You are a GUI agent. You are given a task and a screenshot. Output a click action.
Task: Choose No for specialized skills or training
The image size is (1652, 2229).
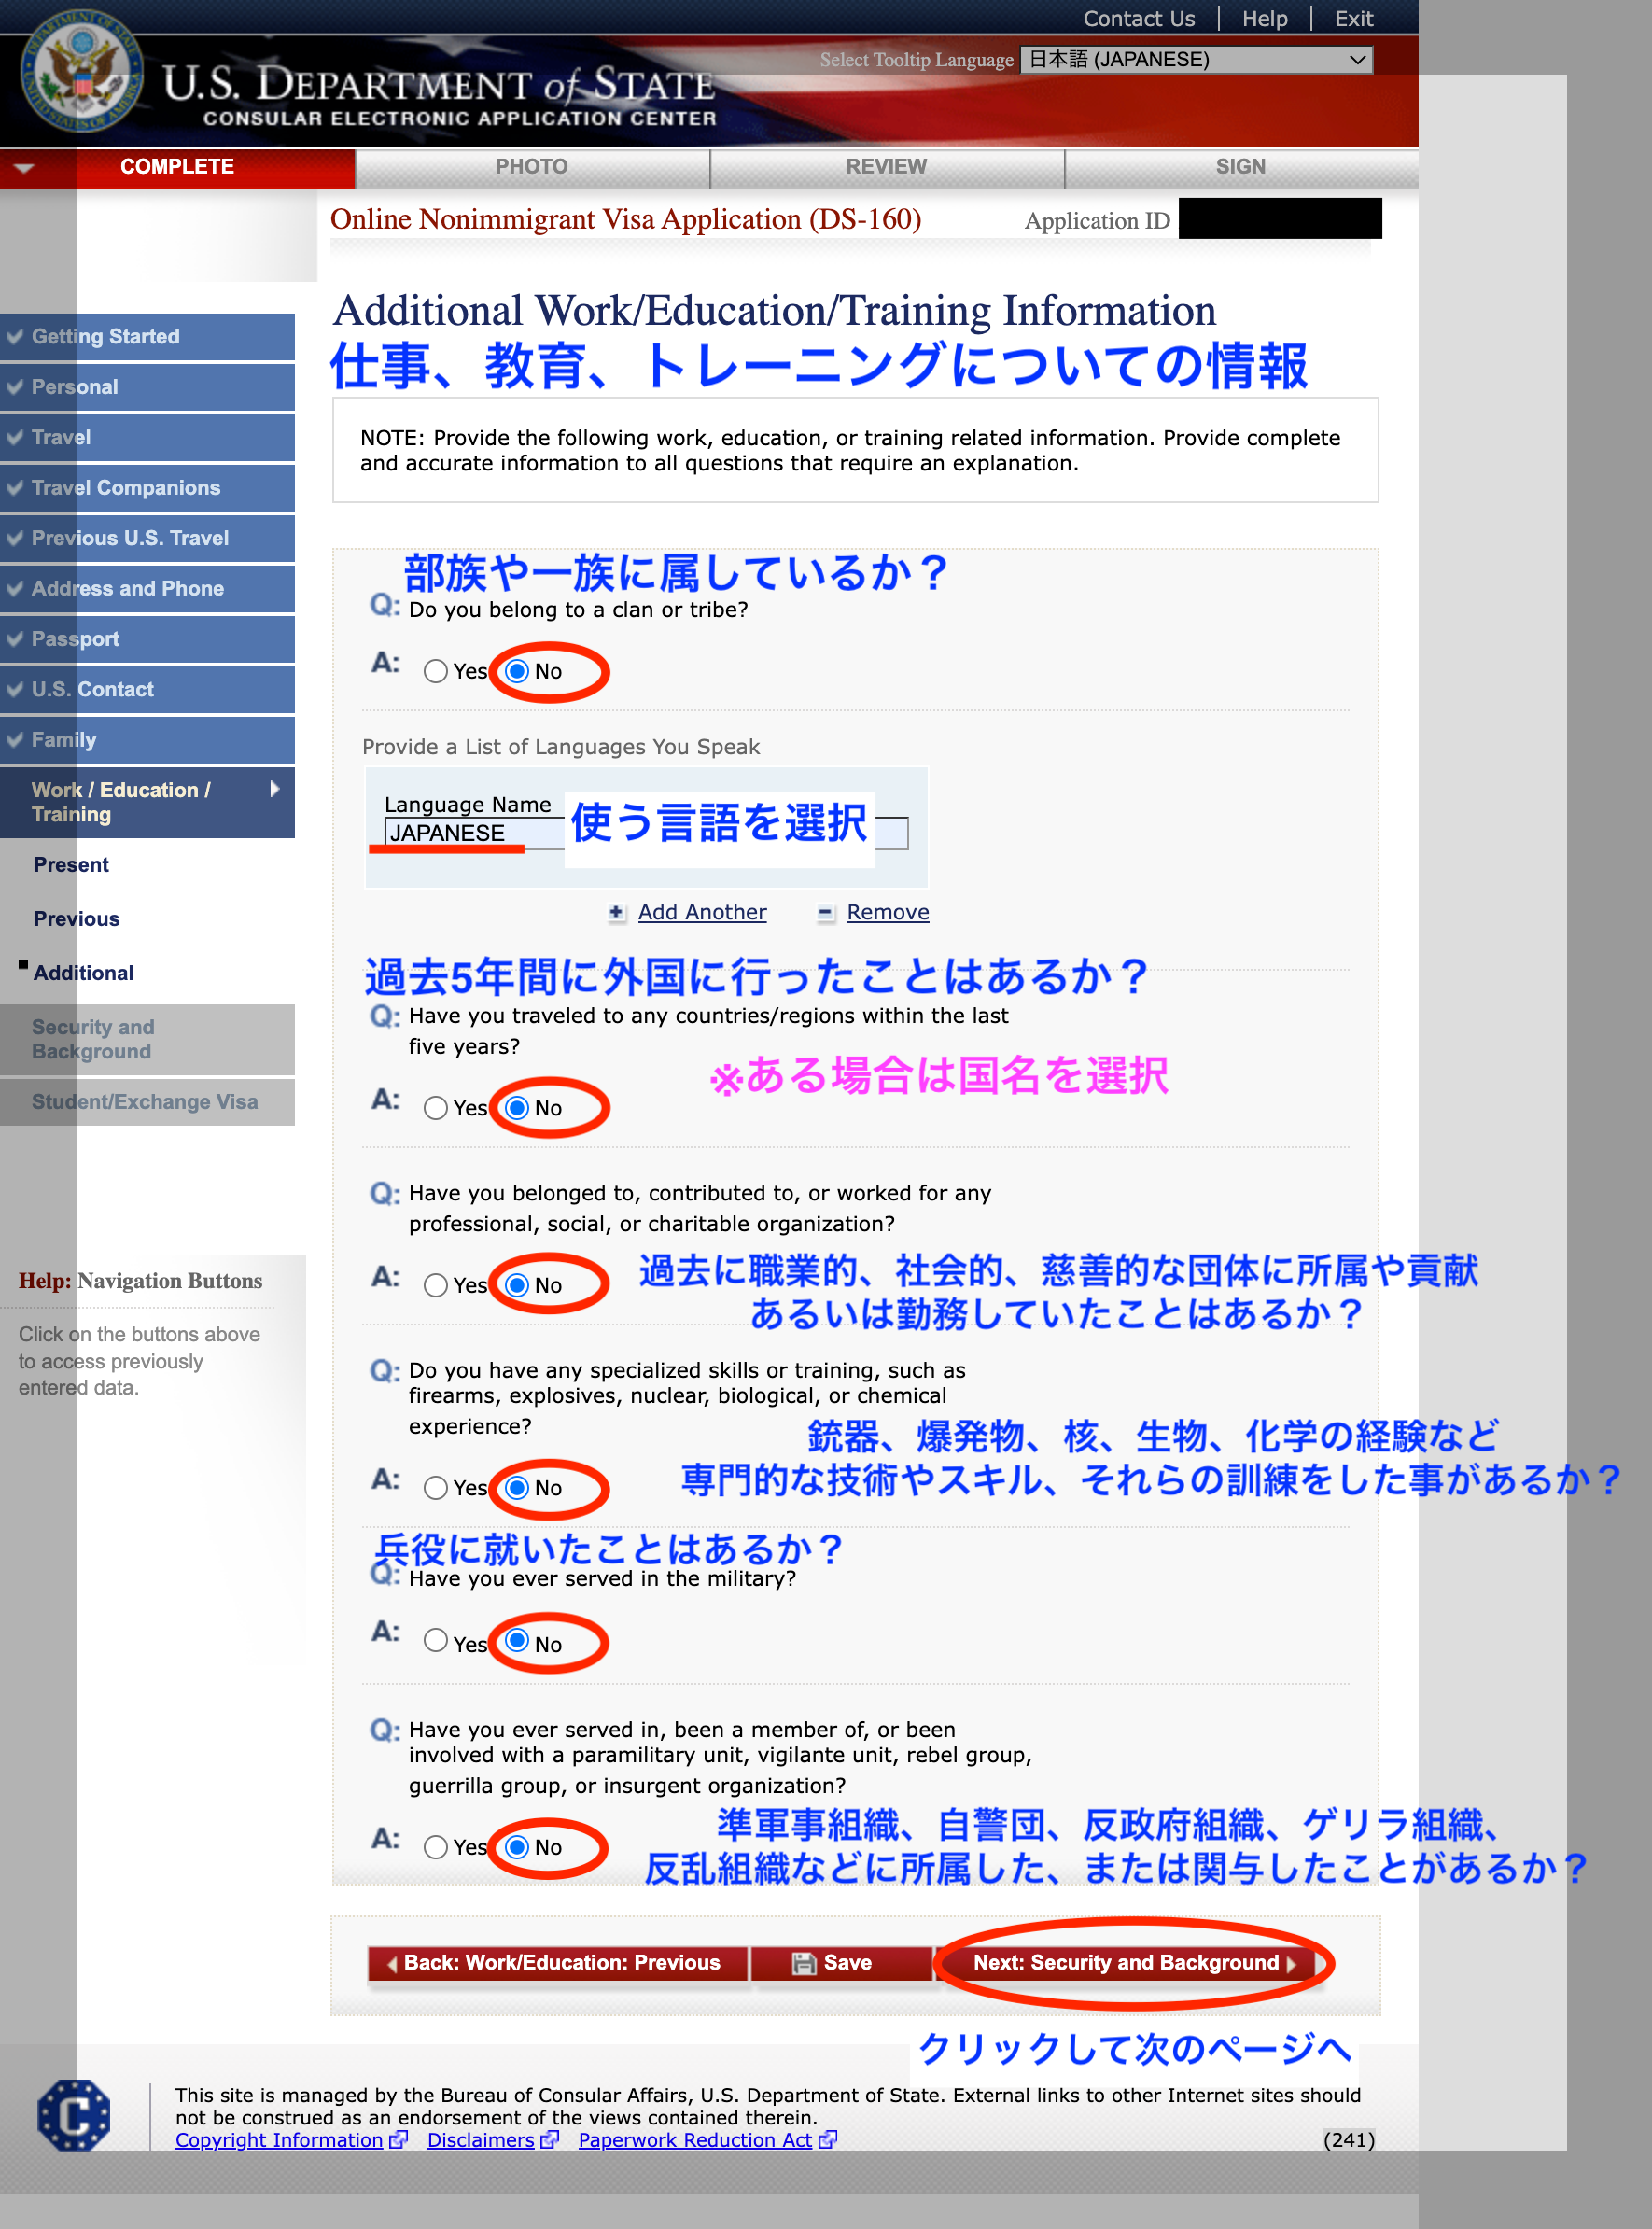(x=517, y=1487)
